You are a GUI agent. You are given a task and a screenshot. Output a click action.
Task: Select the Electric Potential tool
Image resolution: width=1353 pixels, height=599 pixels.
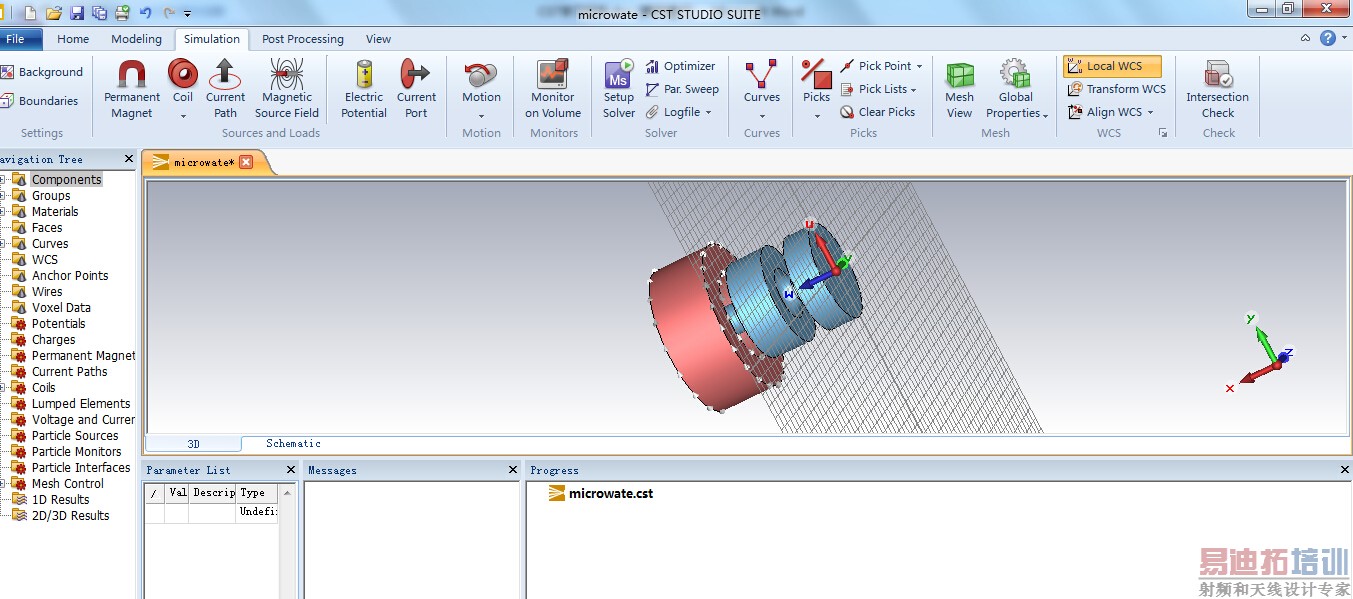pyautogui.click(x=364, y=89)
